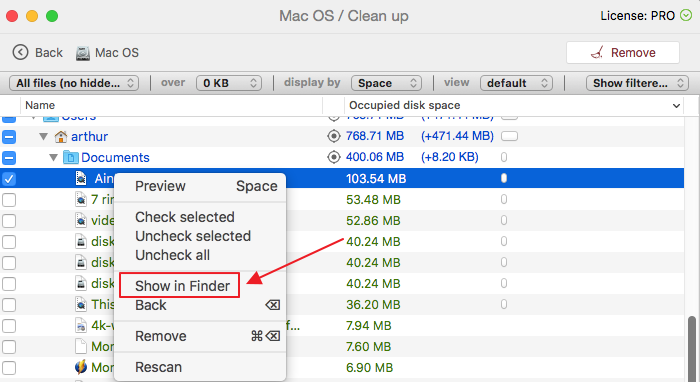
Task: Click app icon of 6.90 MB row
Action: [x=81, y=367]
